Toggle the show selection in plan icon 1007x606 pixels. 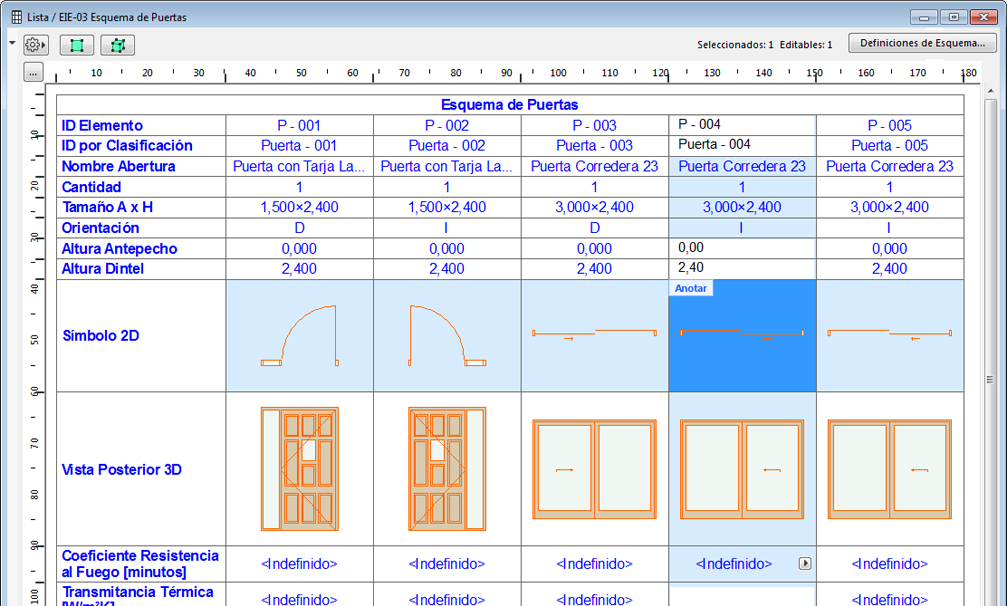[76, 44]
